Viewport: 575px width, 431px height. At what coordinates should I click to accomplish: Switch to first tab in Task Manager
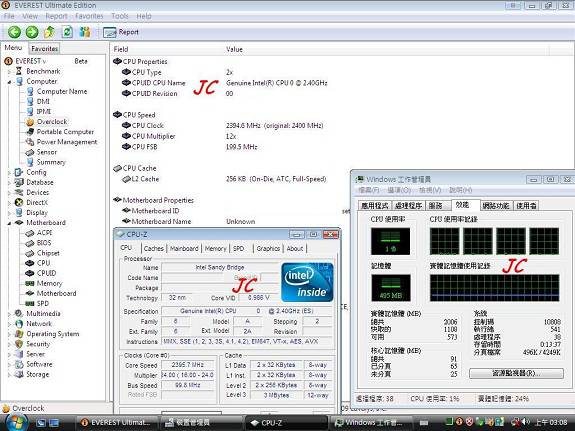pyautogui.click(x=375, y=205)
